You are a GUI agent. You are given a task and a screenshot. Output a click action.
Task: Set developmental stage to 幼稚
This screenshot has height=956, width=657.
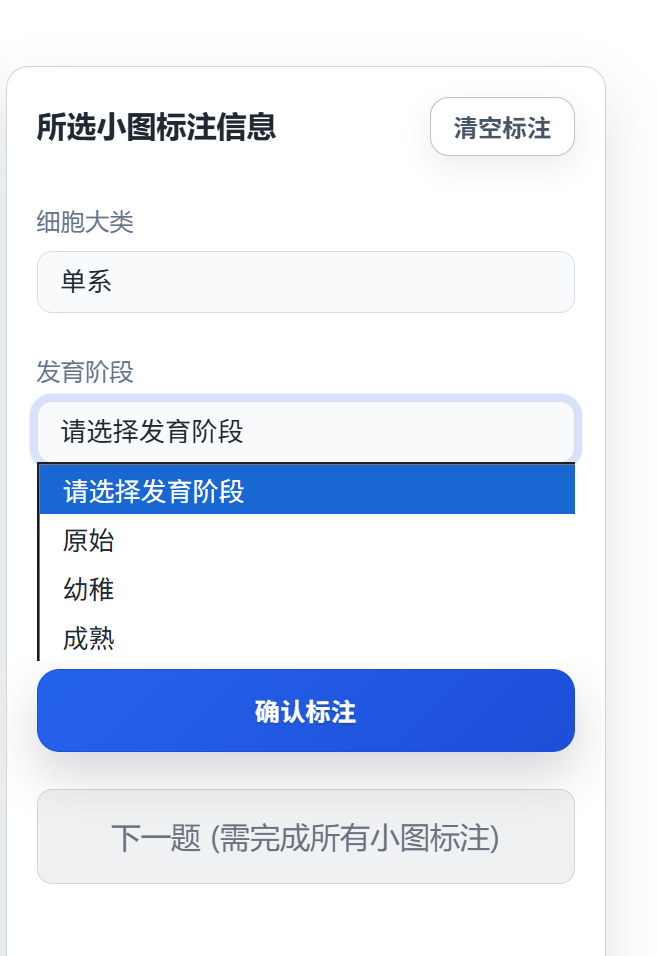pyautogui.click(x=305, y=589)
